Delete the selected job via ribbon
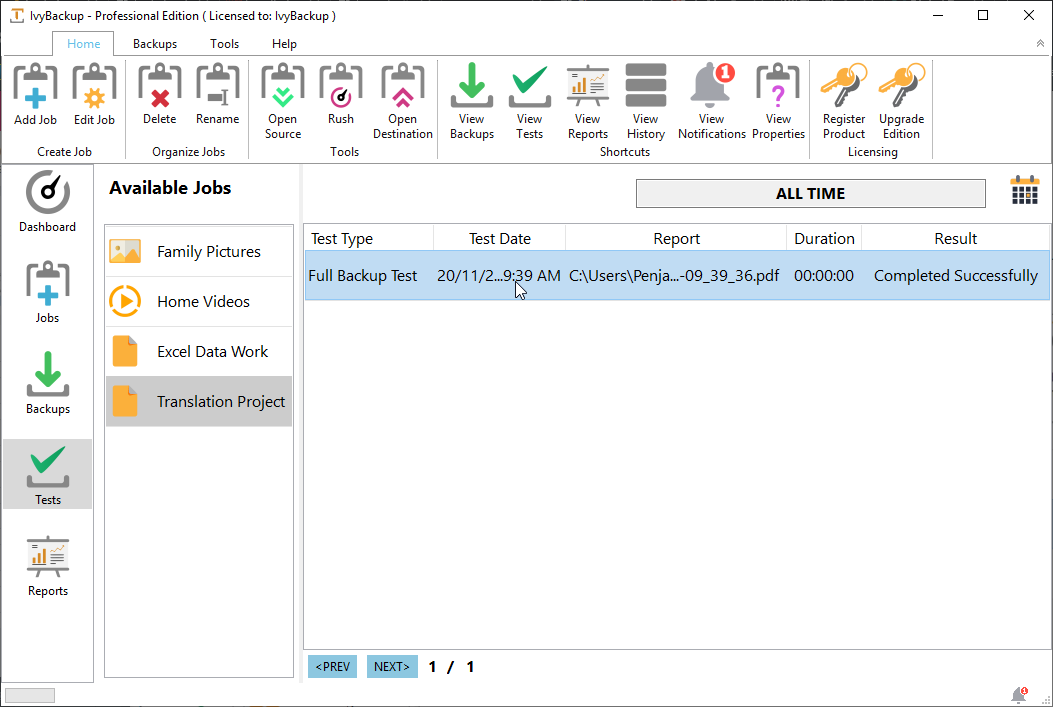 (160, 94)
